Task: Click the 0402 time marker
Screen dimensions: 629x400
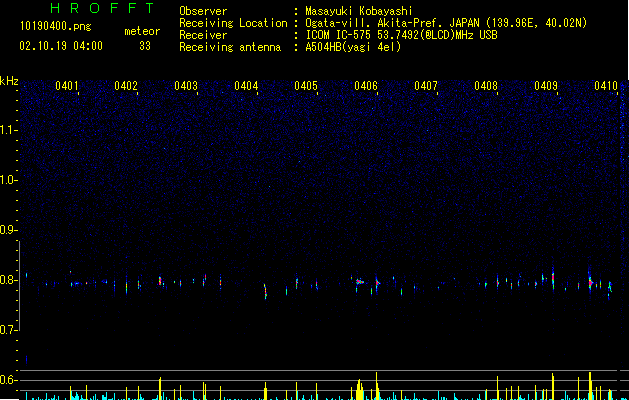Action: pos(126,86)
